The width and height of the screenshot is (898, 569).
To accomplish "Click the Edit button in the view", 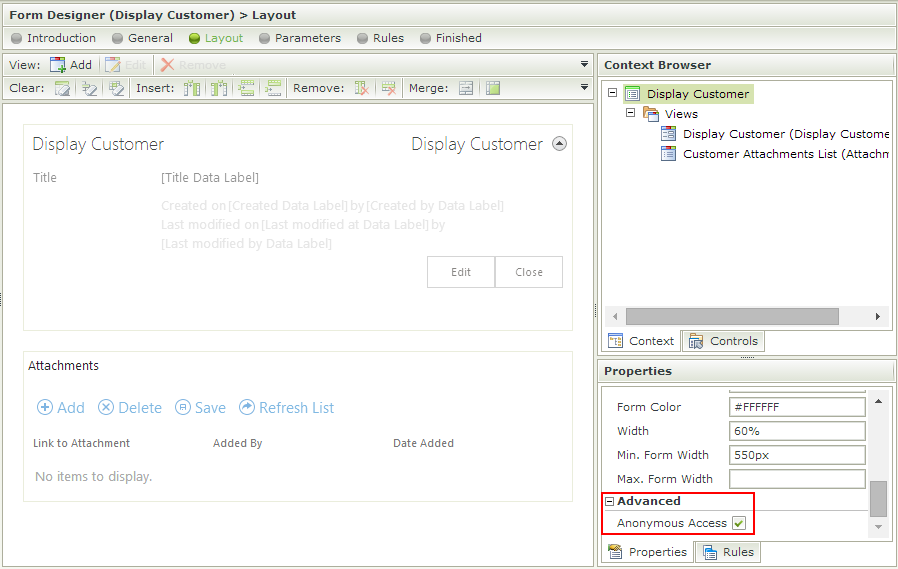I will pyautogui.click(x=461, y=272).
